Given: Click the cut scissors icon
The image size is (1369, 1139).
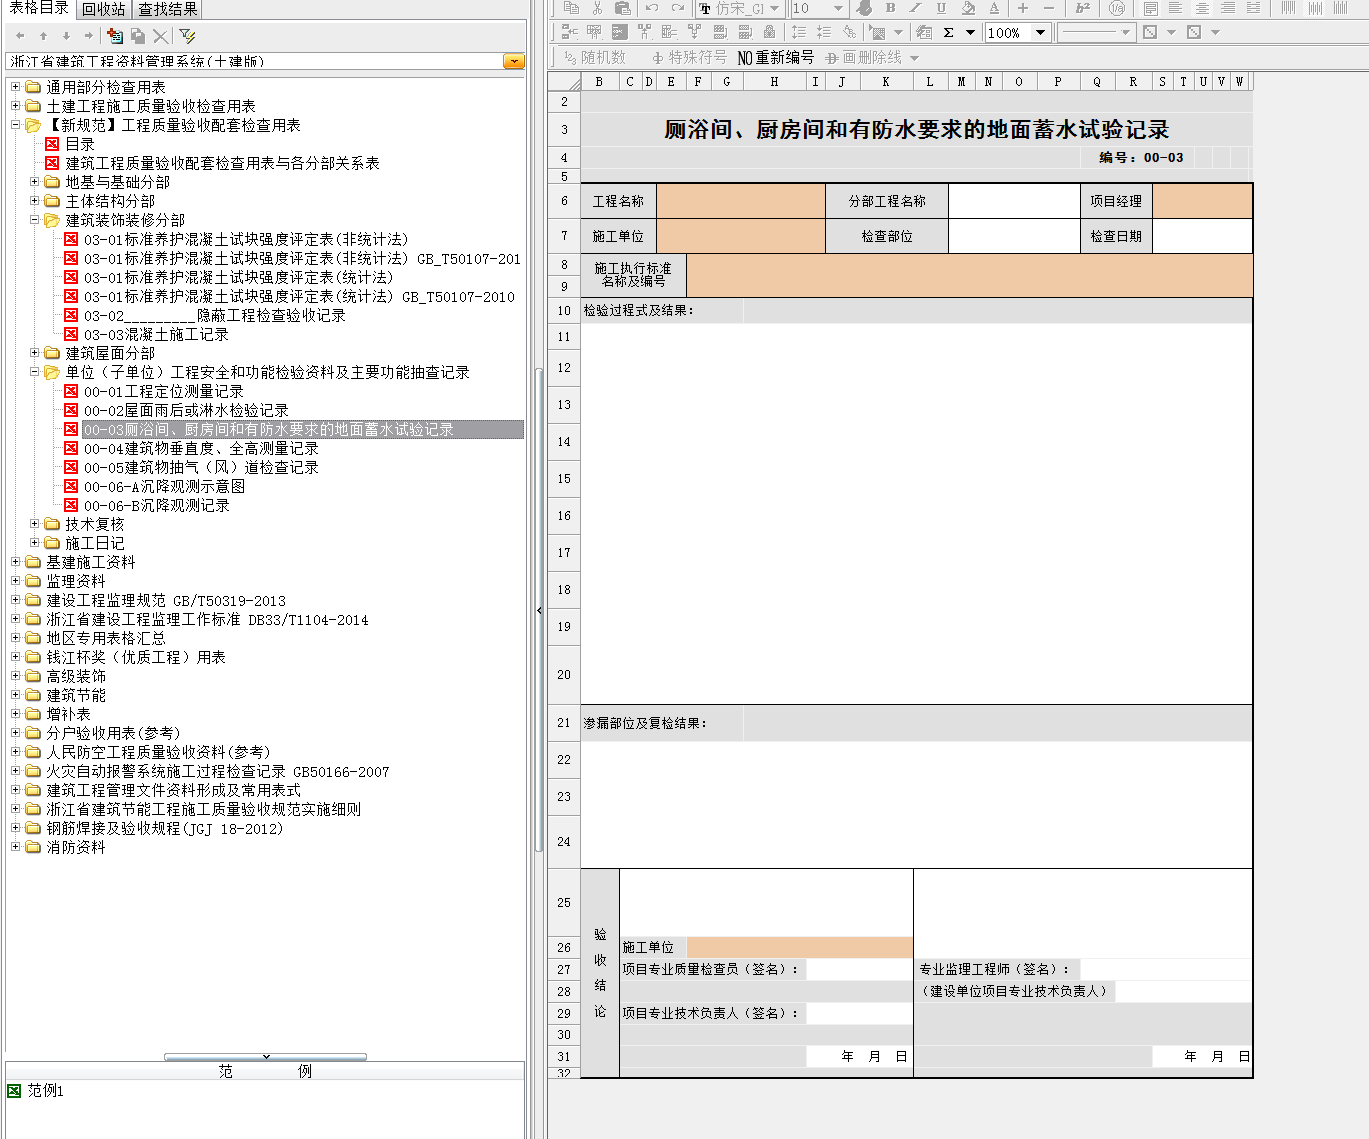Looking at the screenshot, I should tap(597, 7).
